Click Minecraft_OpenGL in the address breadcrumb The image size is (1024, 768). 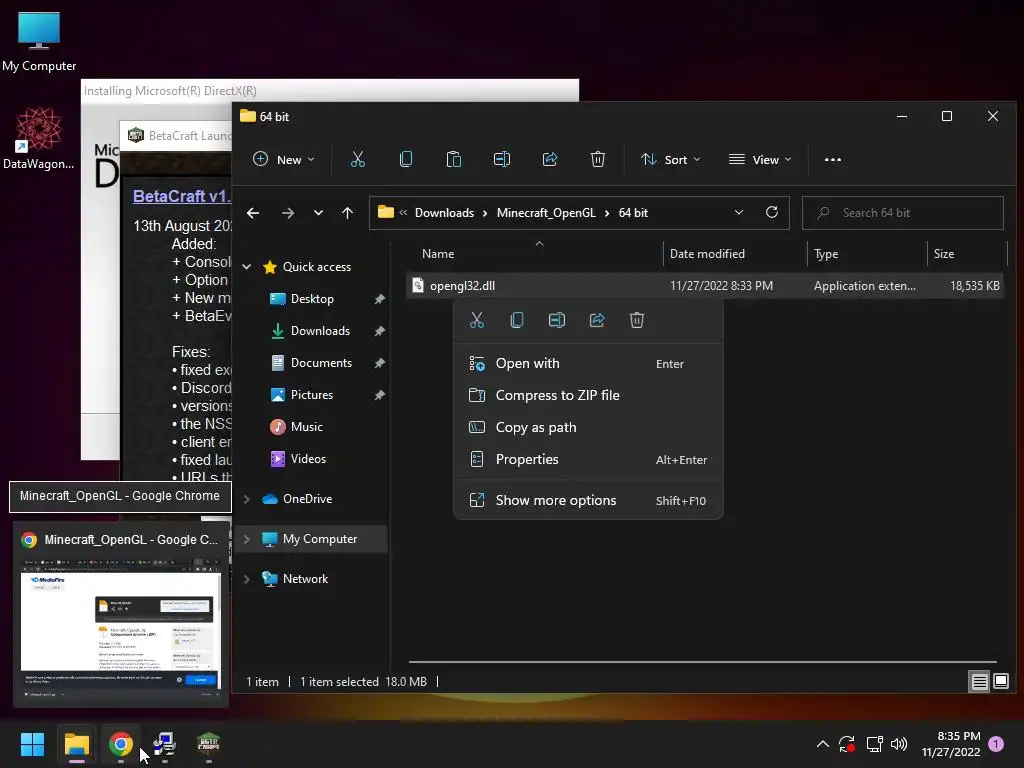[546, 213]
